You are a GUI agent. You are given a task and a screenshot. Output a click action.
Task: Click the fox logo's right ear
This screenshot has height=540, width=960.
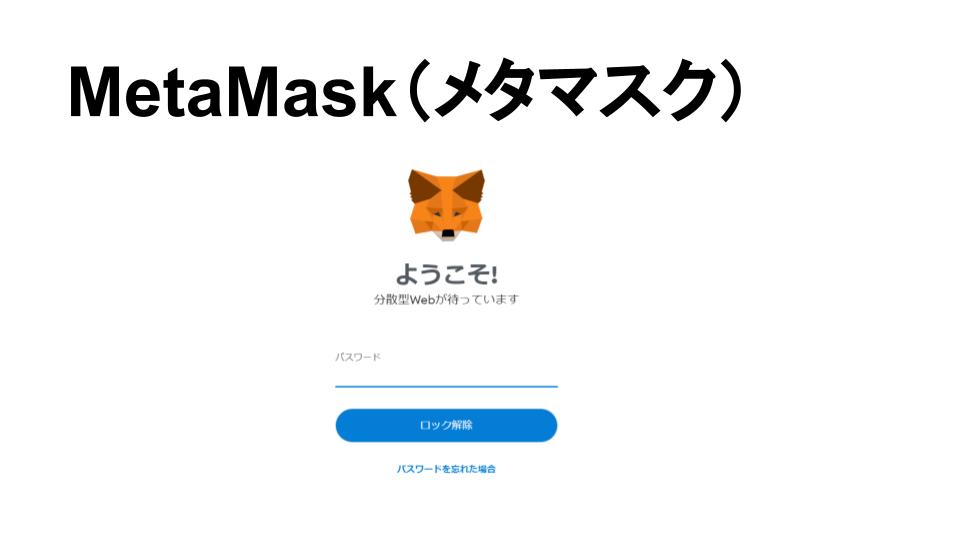tap(470, 185)
